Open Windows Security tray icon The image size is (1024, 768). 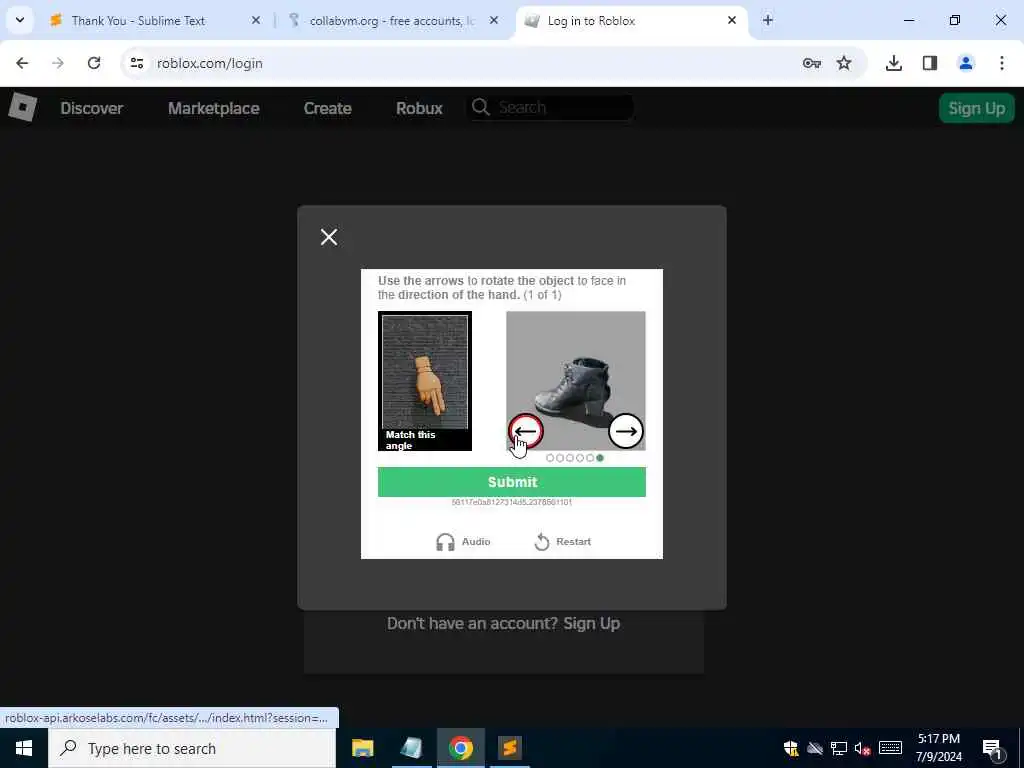pos(791,748)
